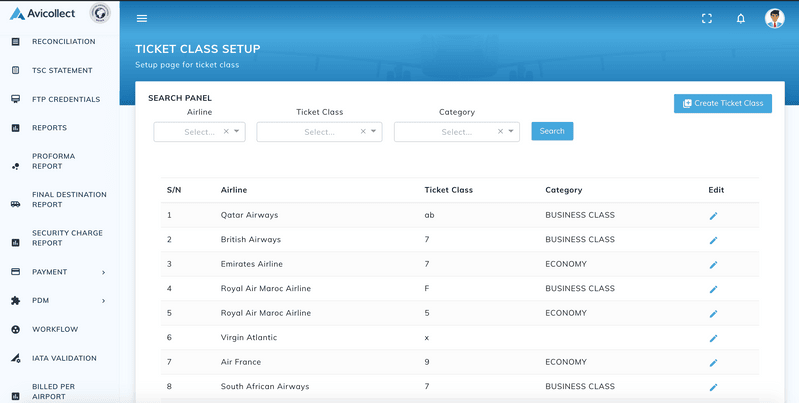Go to TSC Statement
Screen dimensions: 800x403
click(62, 70)
